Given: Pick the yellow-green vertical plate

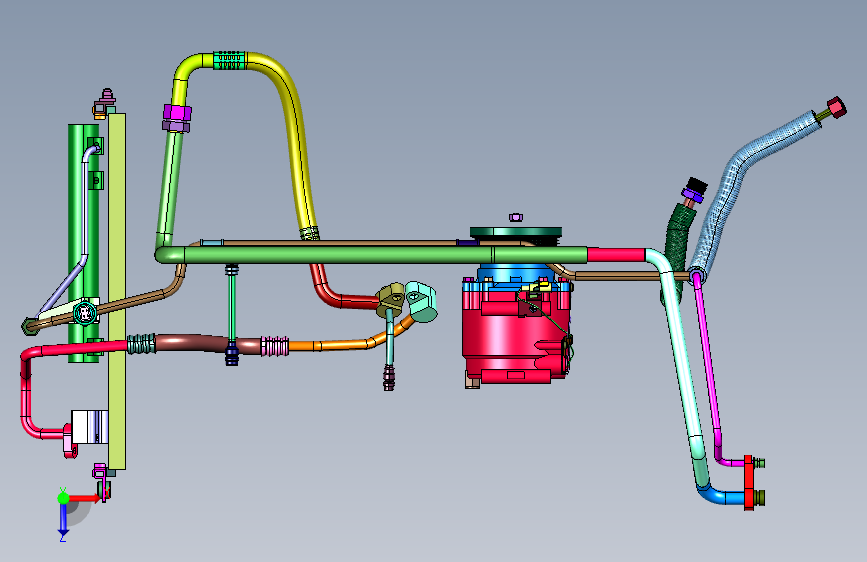Looking at the screenshot, I should tap(117, 292).
